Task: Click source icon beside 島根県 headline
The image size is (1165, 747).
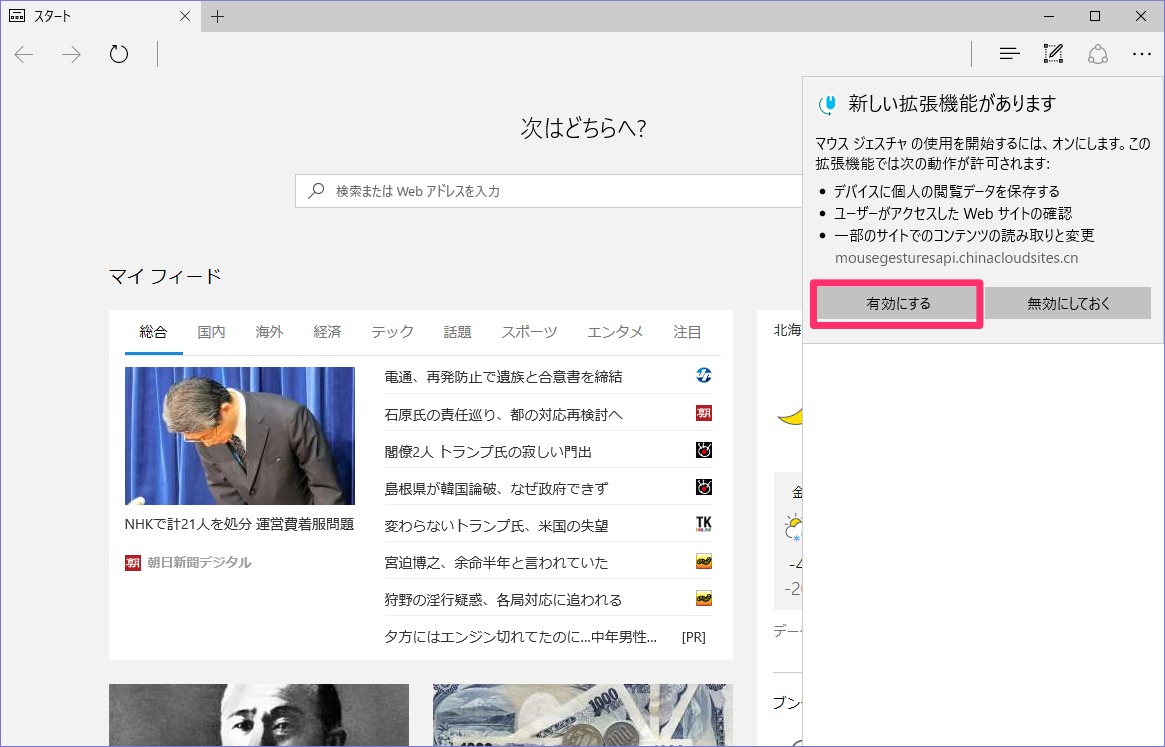Action: click(704, 487)
